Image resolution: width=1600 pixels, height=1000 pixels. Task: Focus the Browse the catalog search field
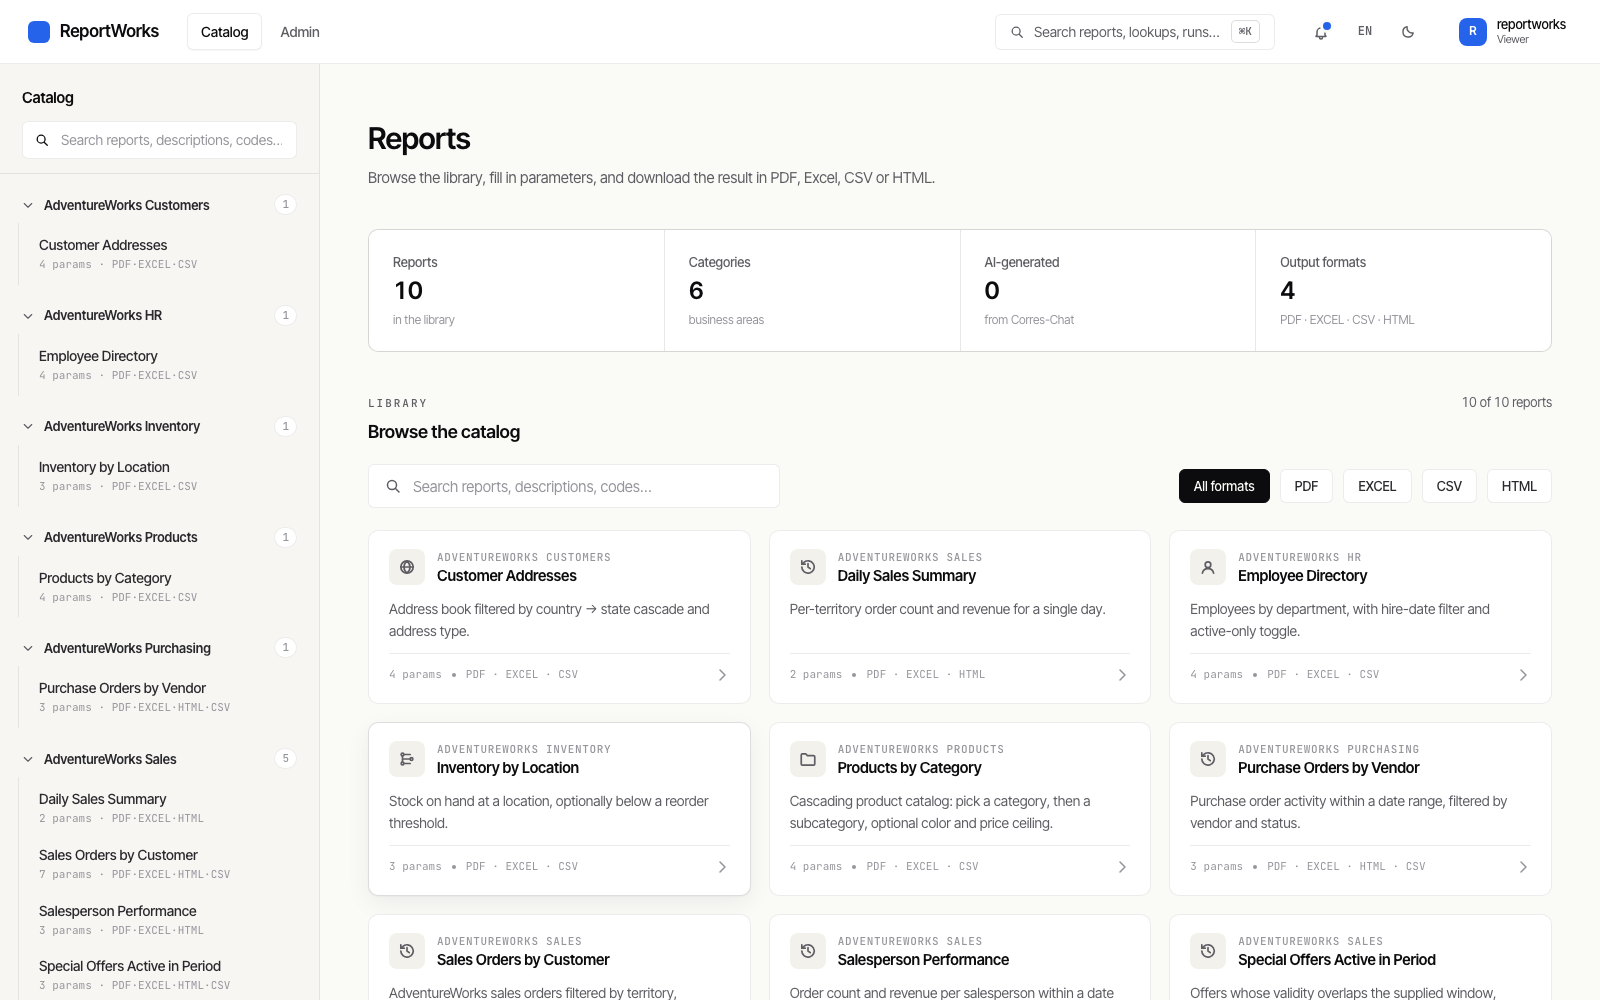click(x=573, y=486)
